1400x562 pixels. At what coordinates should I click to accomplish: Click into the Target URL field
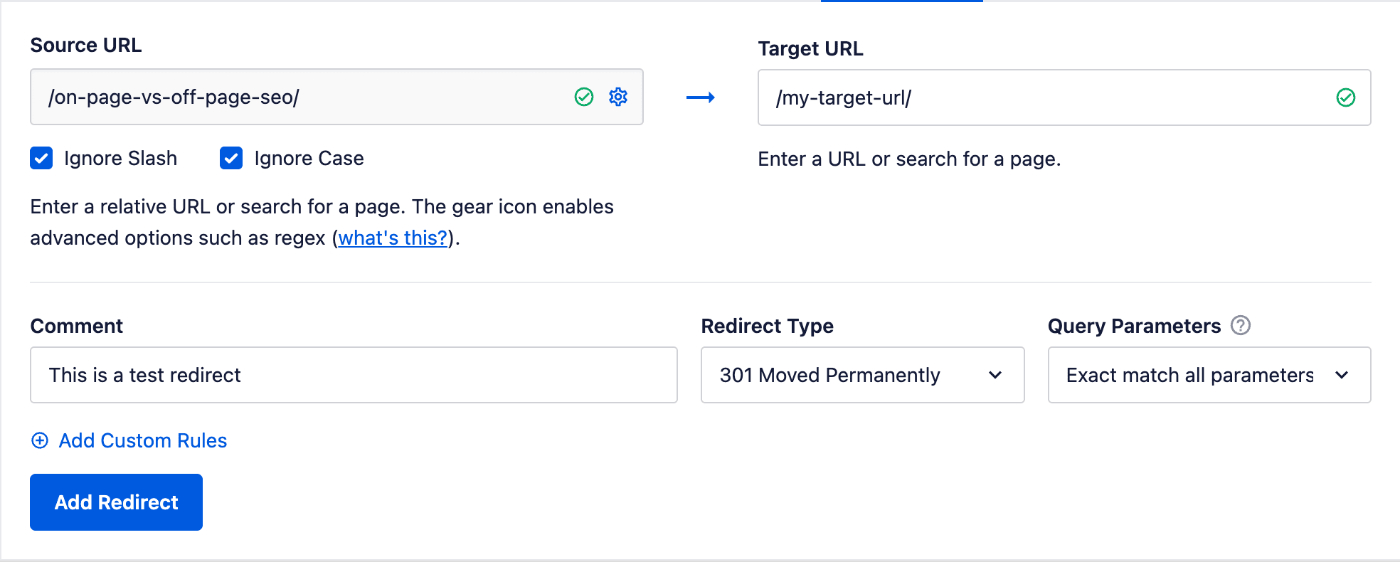(x=1040, y=97)
